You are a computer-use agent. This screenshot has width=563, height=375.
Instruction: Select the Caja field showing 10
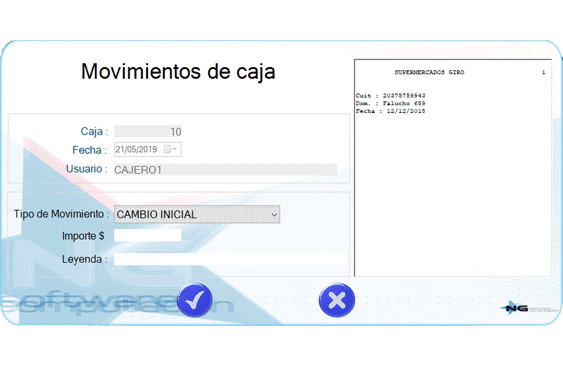tap(148, 131)
